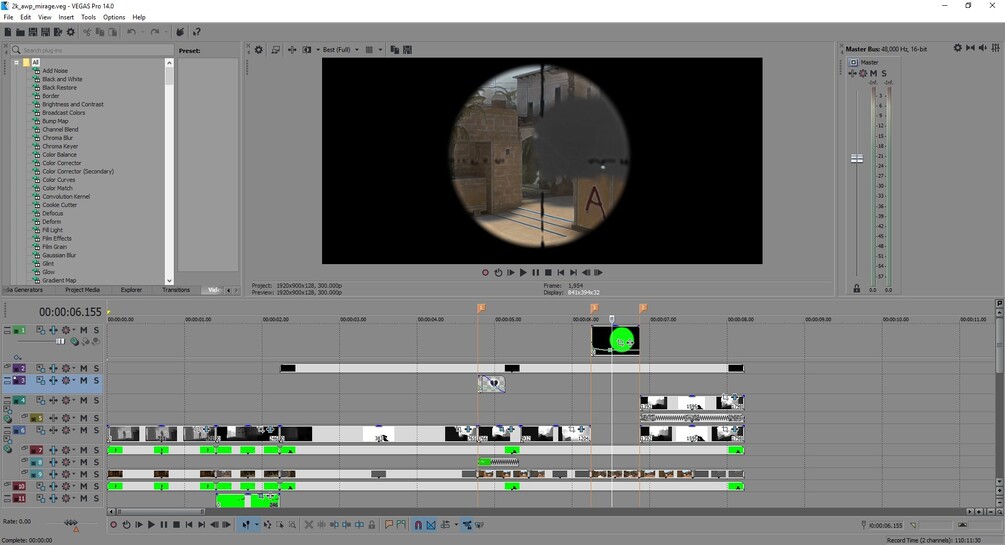Click the Redo arrow in the main toolbar
1005x545 pixels.
click(155, 32)
